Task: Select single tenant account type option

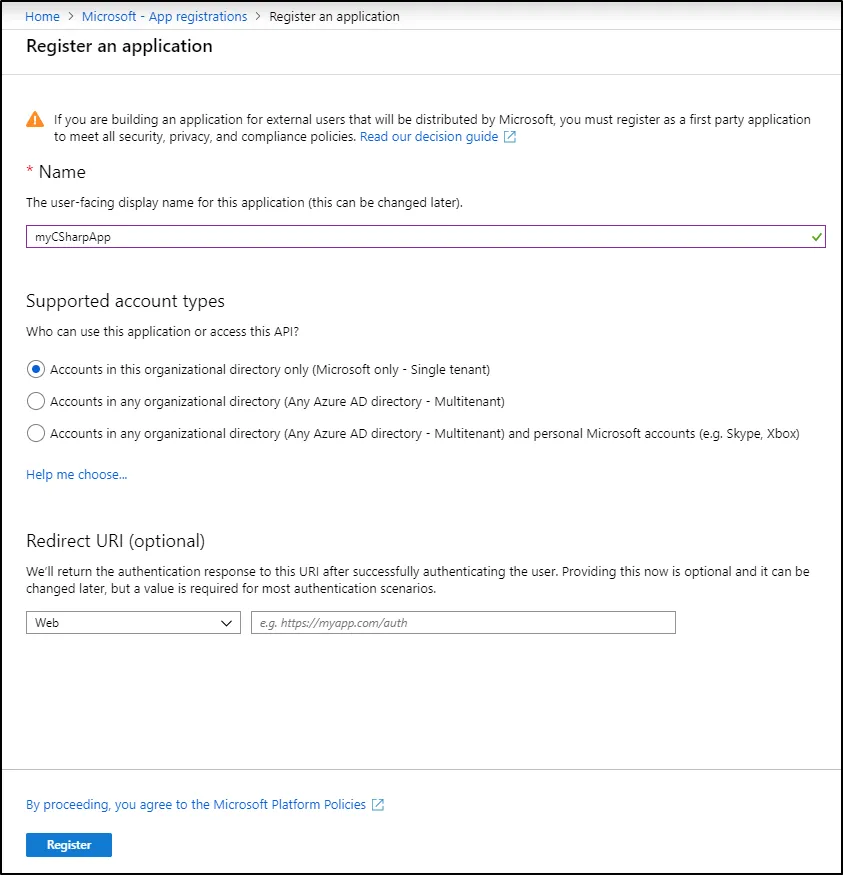Action: [36, 369]
